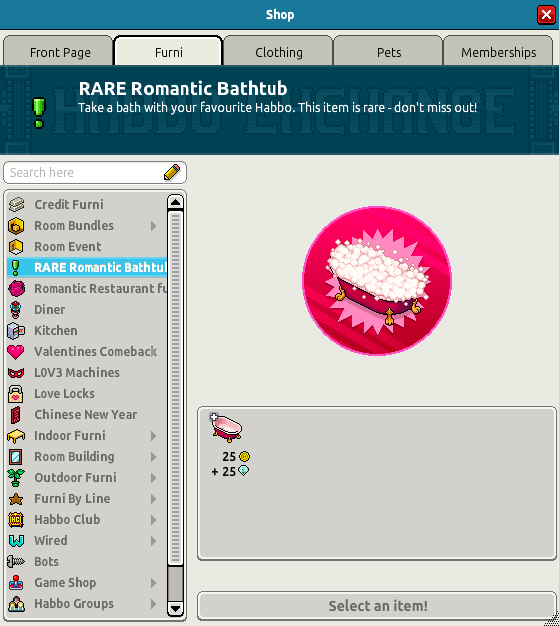Expand the Wired category arrow
This screenshot has width=559, height=626.
[x=153, y=541]
